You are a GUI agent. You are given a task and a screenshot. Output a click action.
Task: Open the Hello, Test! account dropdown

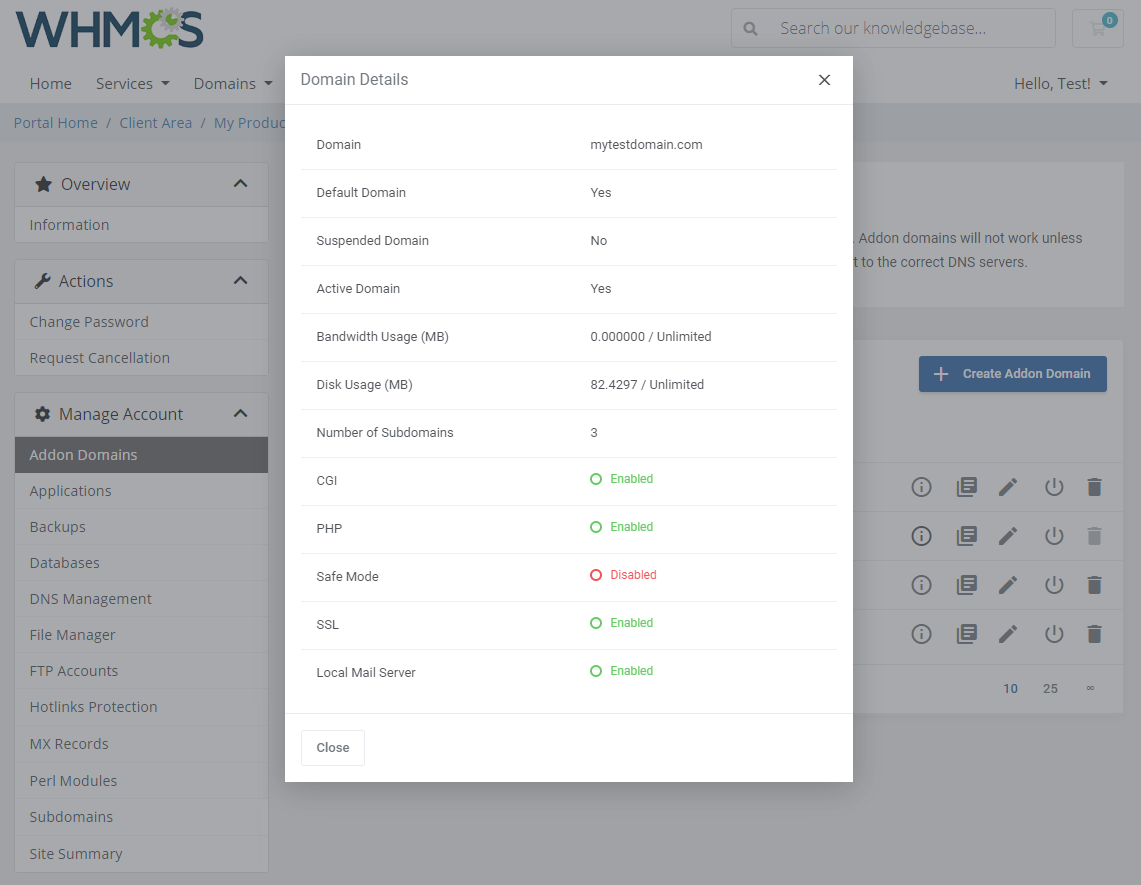point(1060,83)
